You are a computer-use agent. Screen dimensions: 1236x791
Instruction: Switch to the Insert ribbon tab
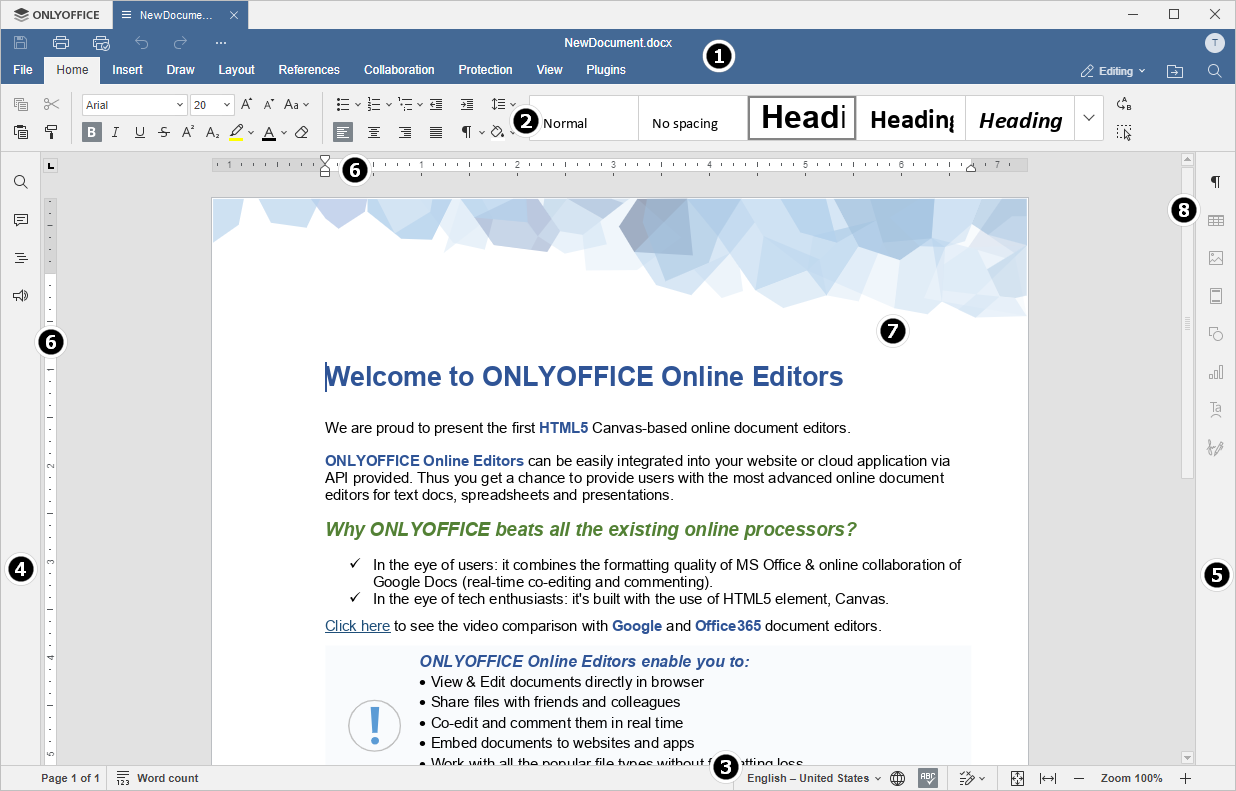[x=127, y=70]
